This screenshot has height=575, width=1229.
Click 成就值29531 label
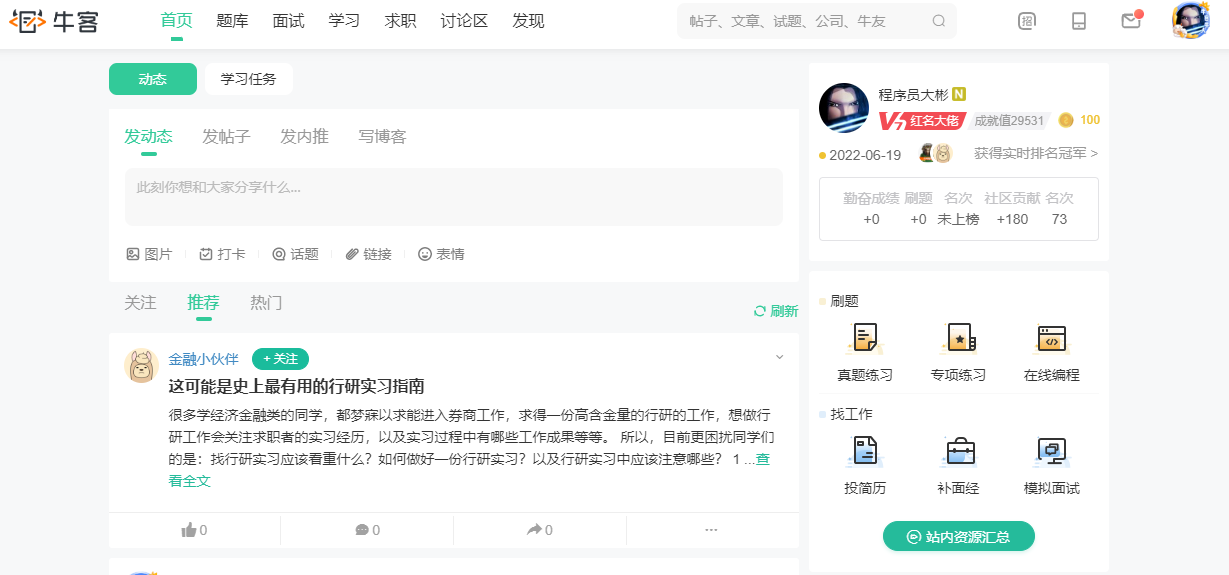click(1008, 121)
